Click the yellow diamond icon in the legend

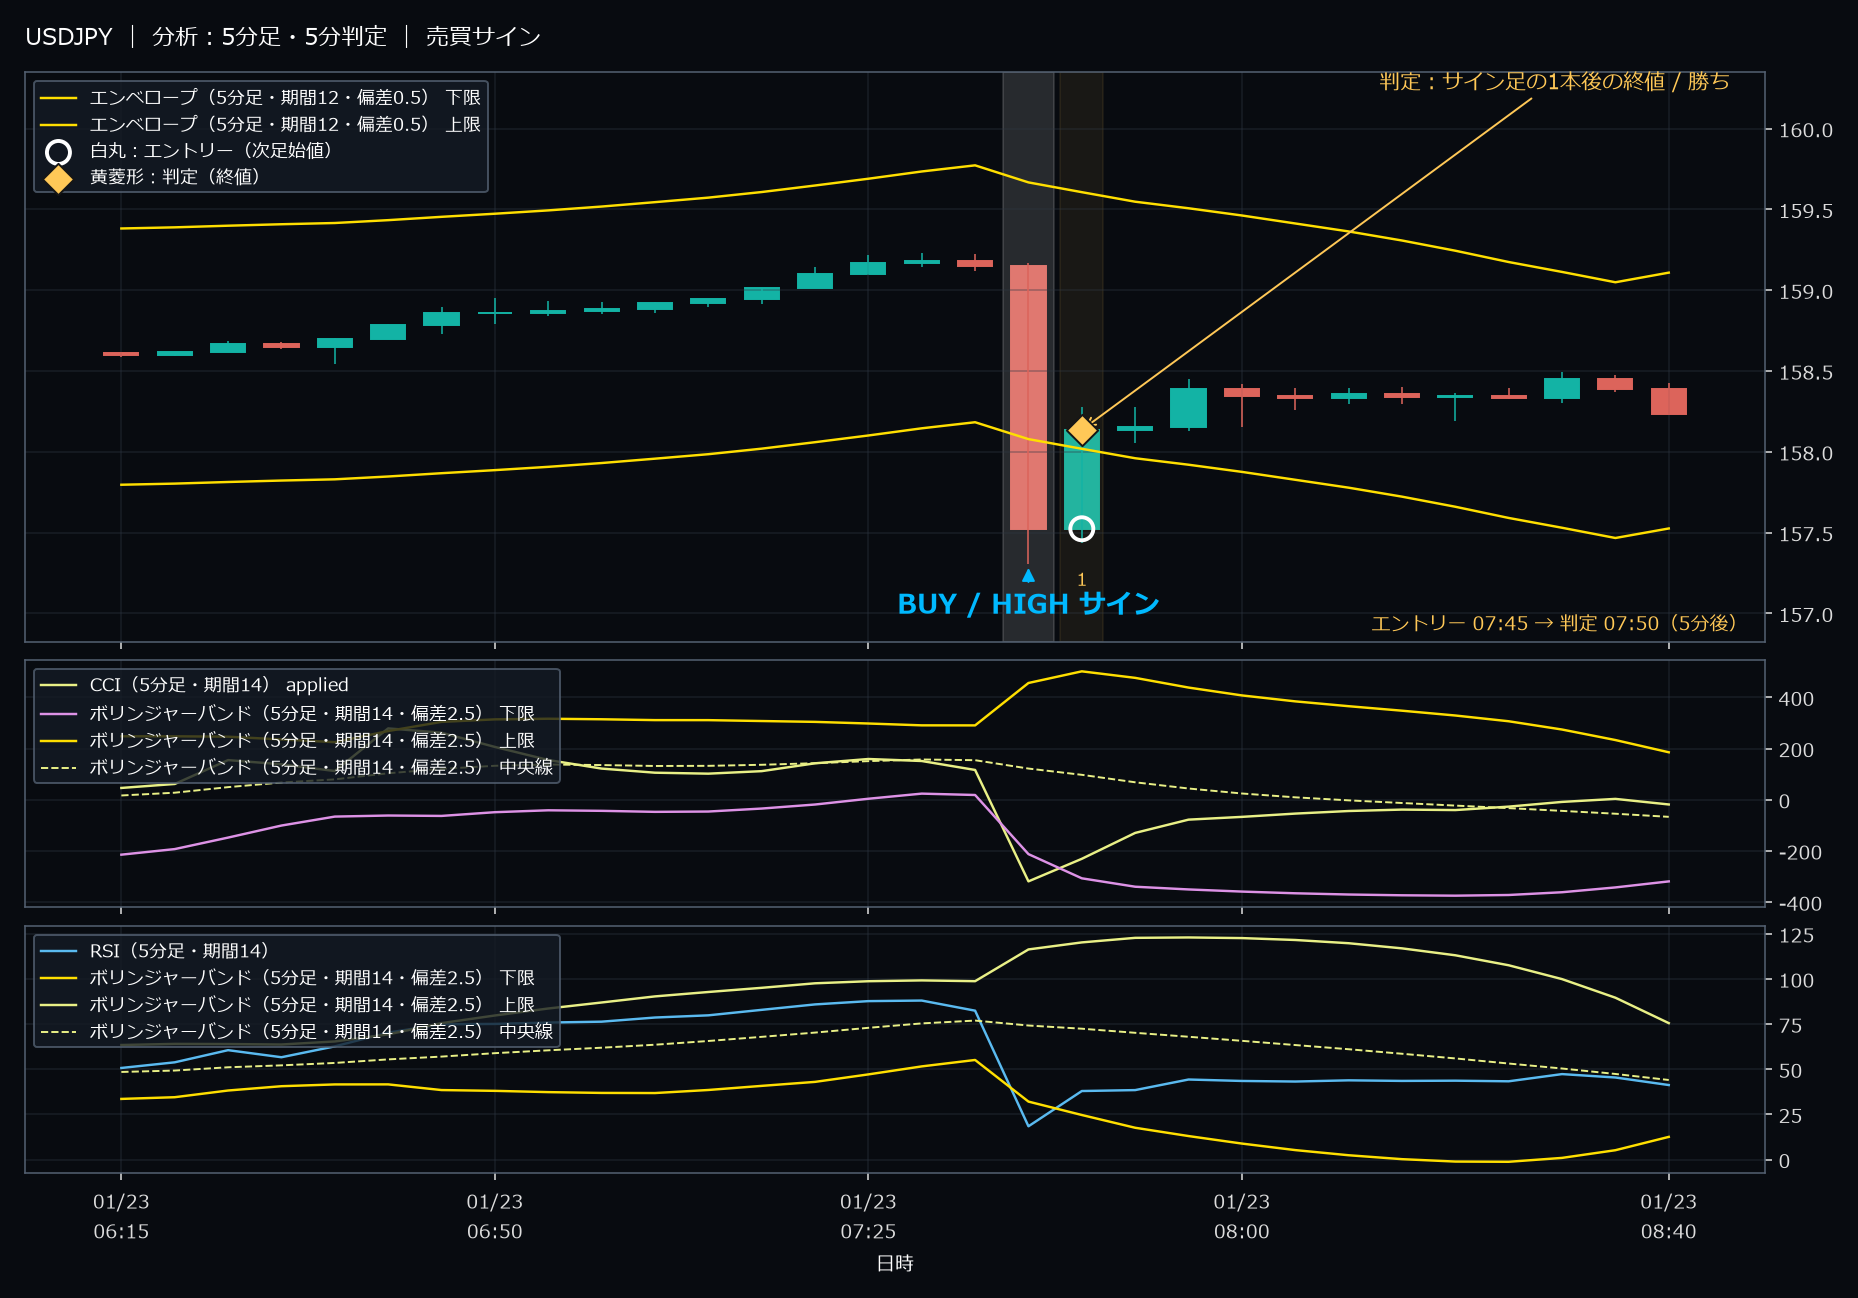click(x=59, y=178)
